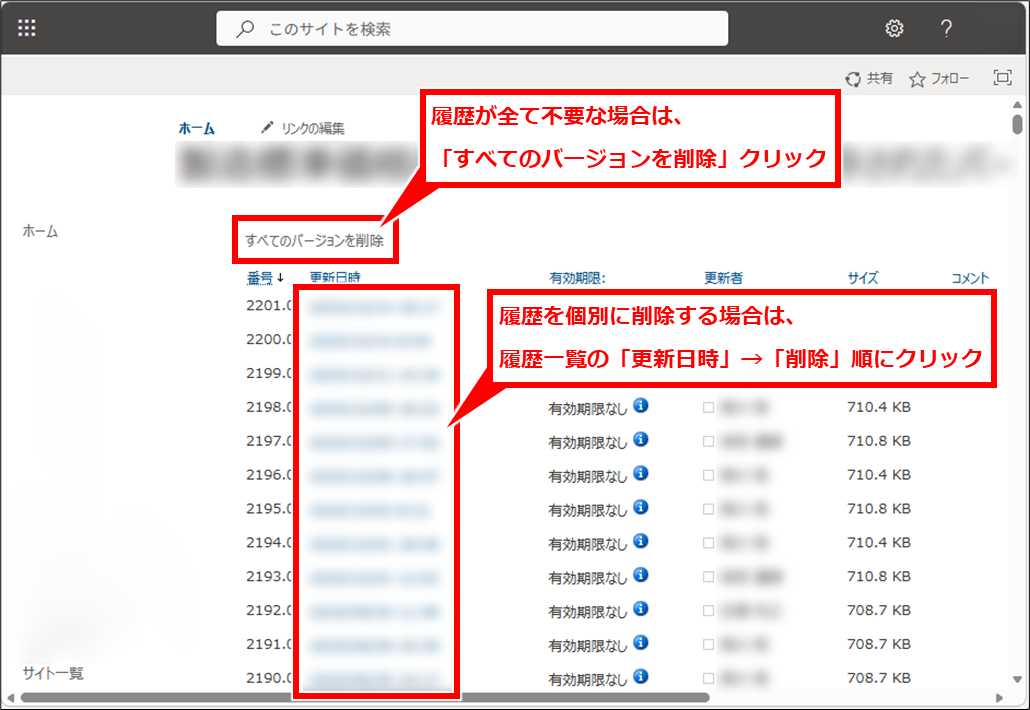This screenshot has width=1030, height=710.
Task: Open the 番号 column sort menu
Action: (258, 277)
